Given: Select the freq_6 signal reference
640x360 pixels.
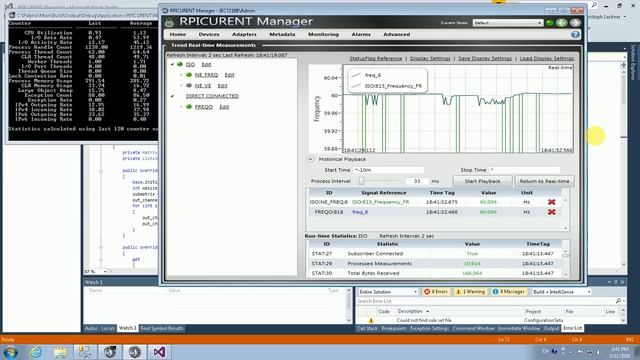Looking at the screenshot, I should (x=360, y=212).
